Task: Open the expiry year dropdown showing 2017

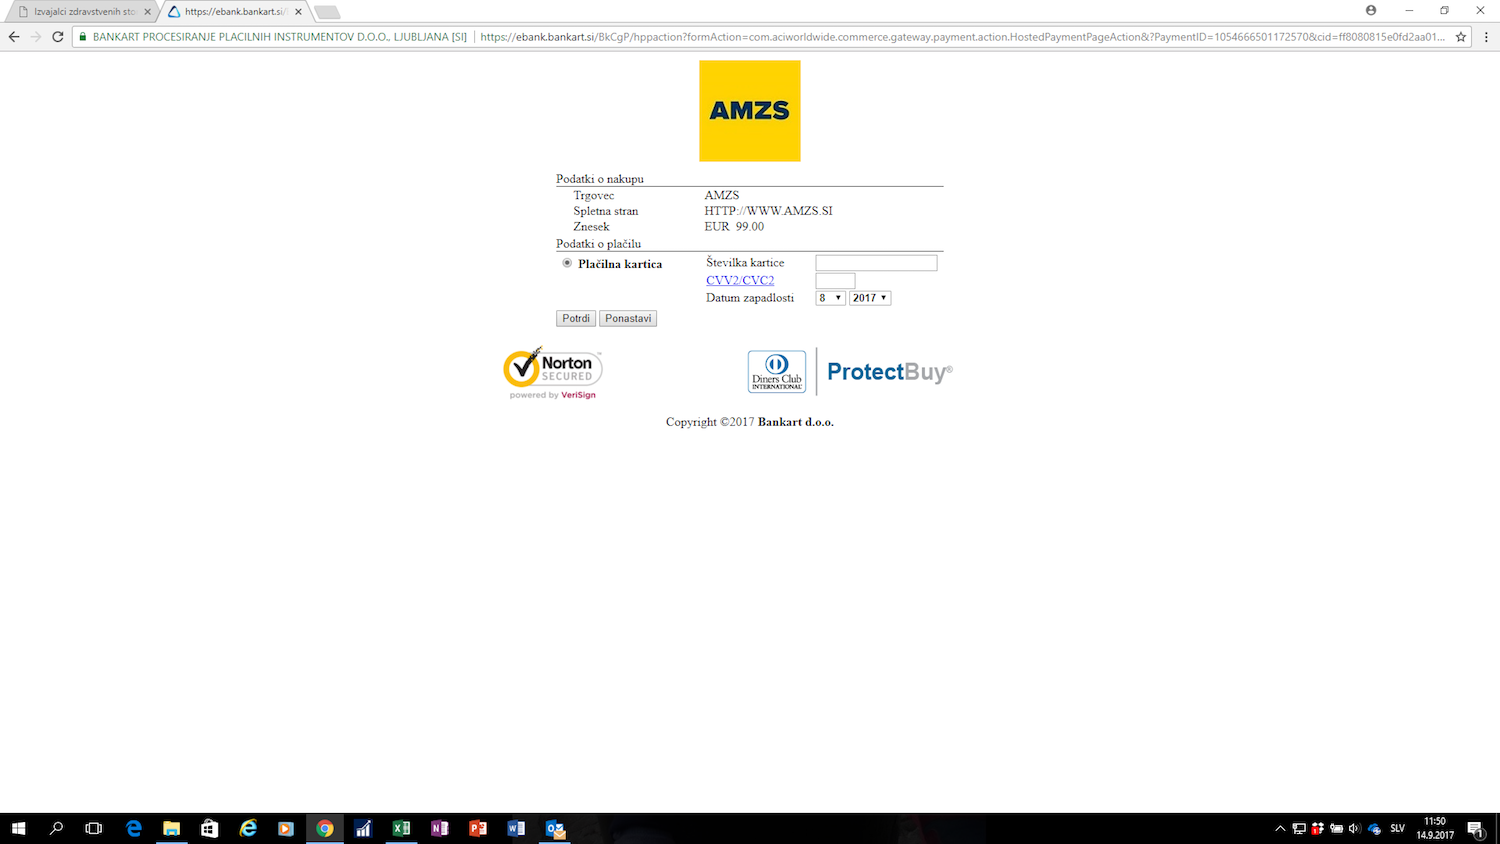Action: [x=869, y=298]
